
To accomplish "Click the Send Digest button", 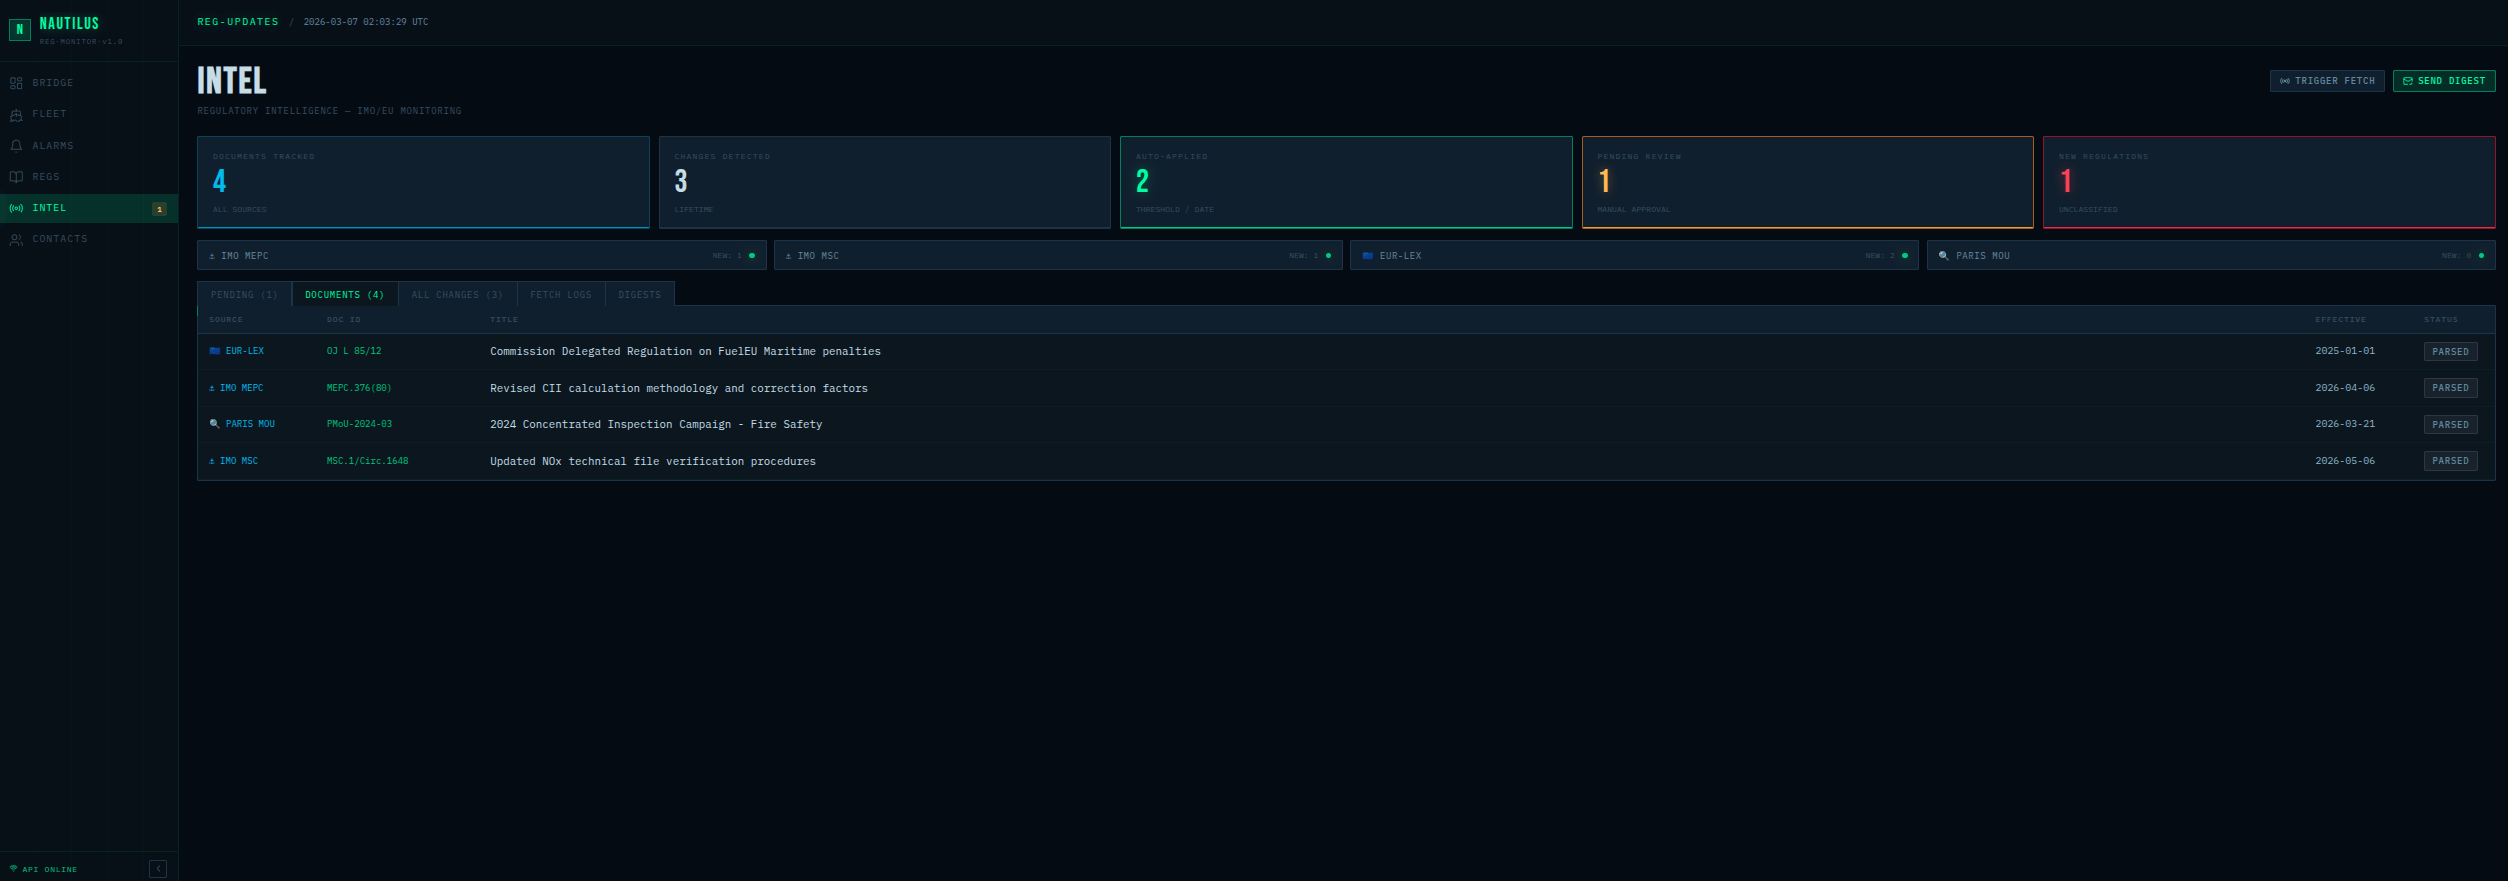I will [x=2443, y=81].
